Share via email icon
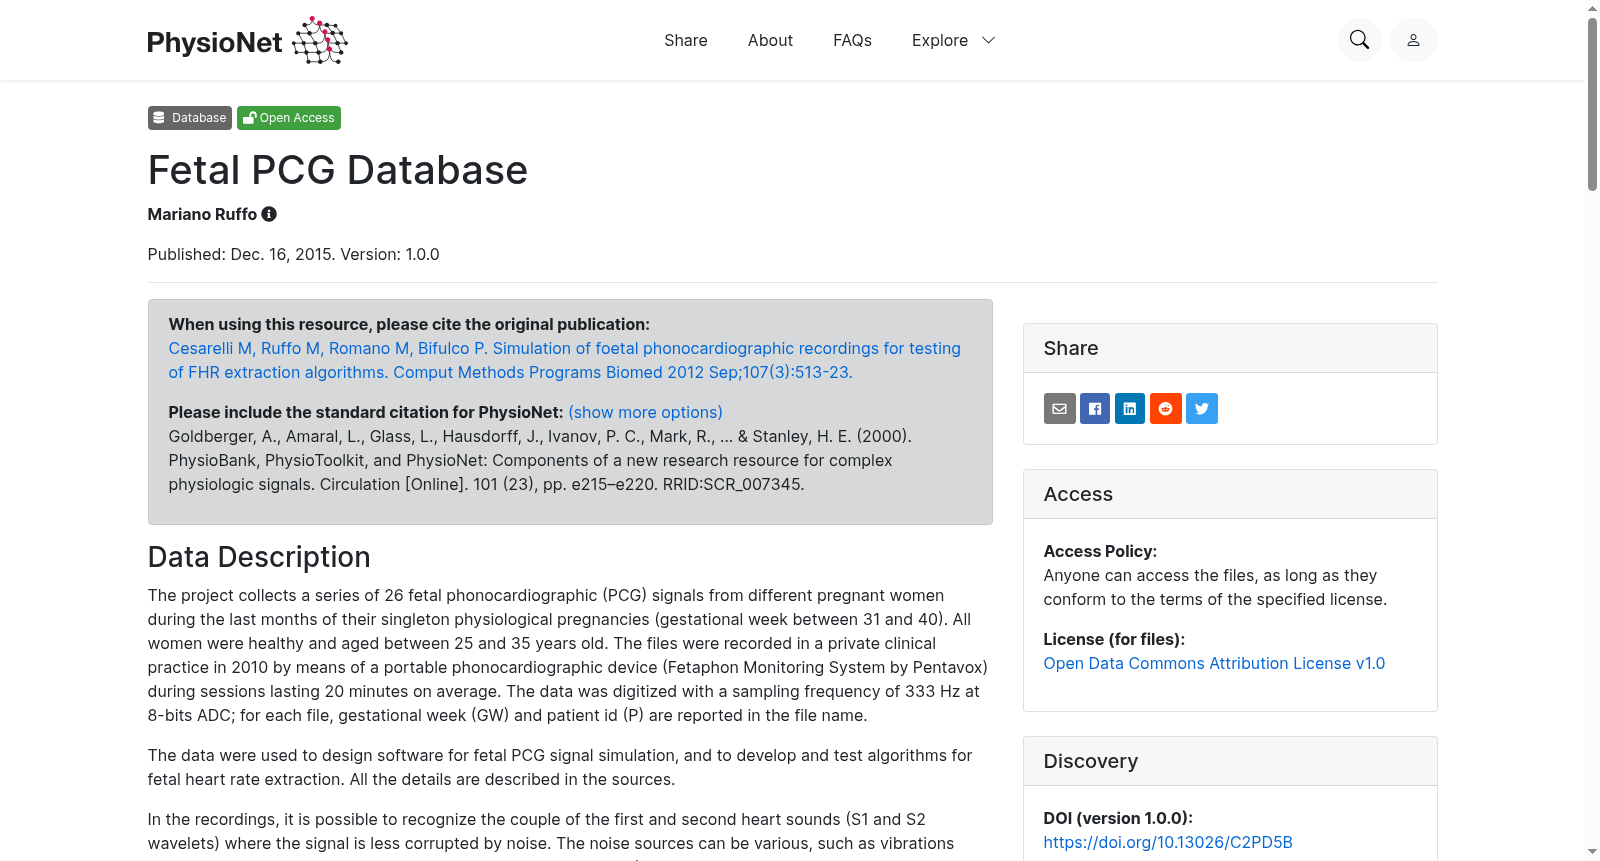This screenshot has width=1600, height=861. point(1060,408)
